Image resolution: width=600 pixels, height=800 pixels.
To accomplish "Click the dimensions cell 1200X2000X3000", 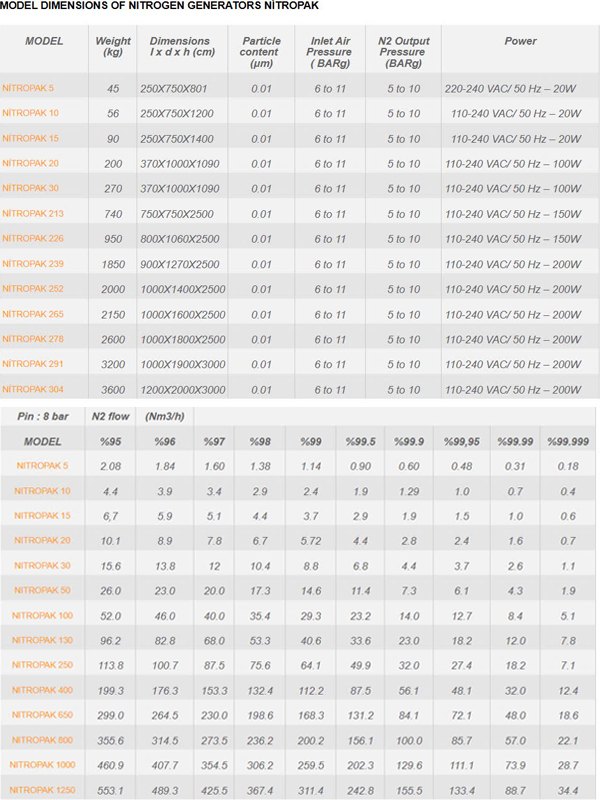I will point(183,390).
